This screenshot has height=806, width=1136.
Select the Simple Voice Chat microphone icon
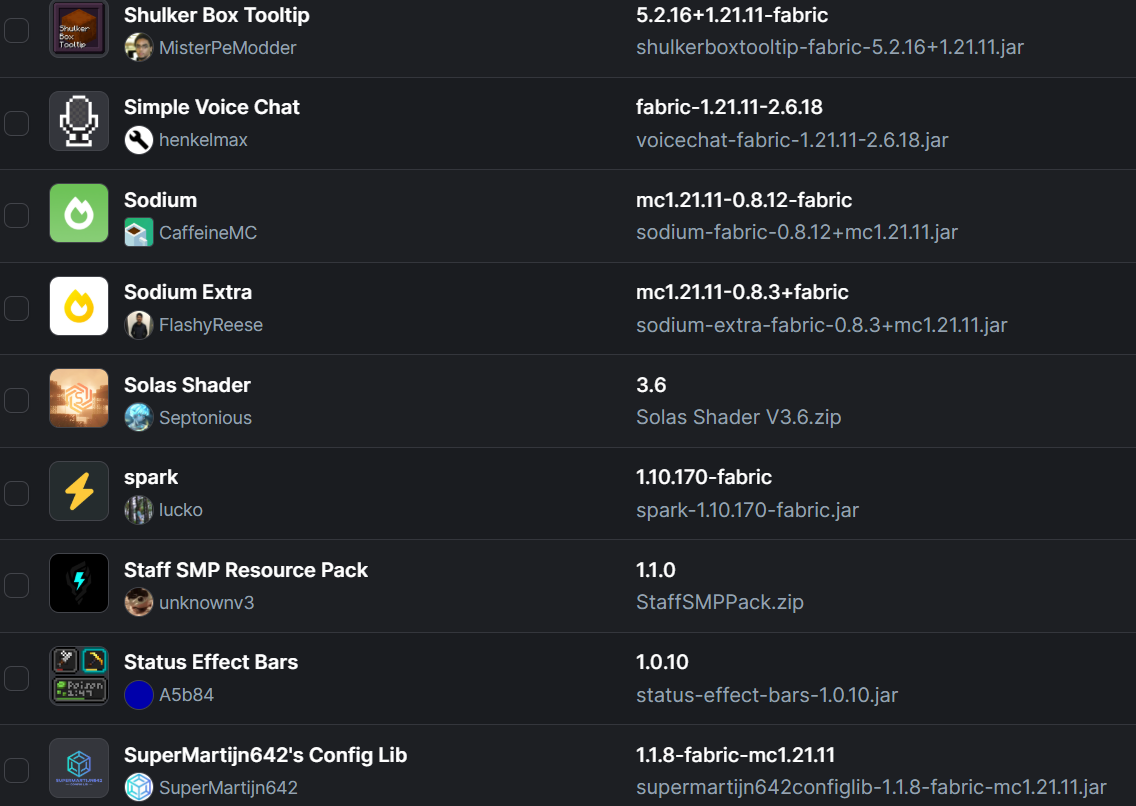click(x=79, y=121)
